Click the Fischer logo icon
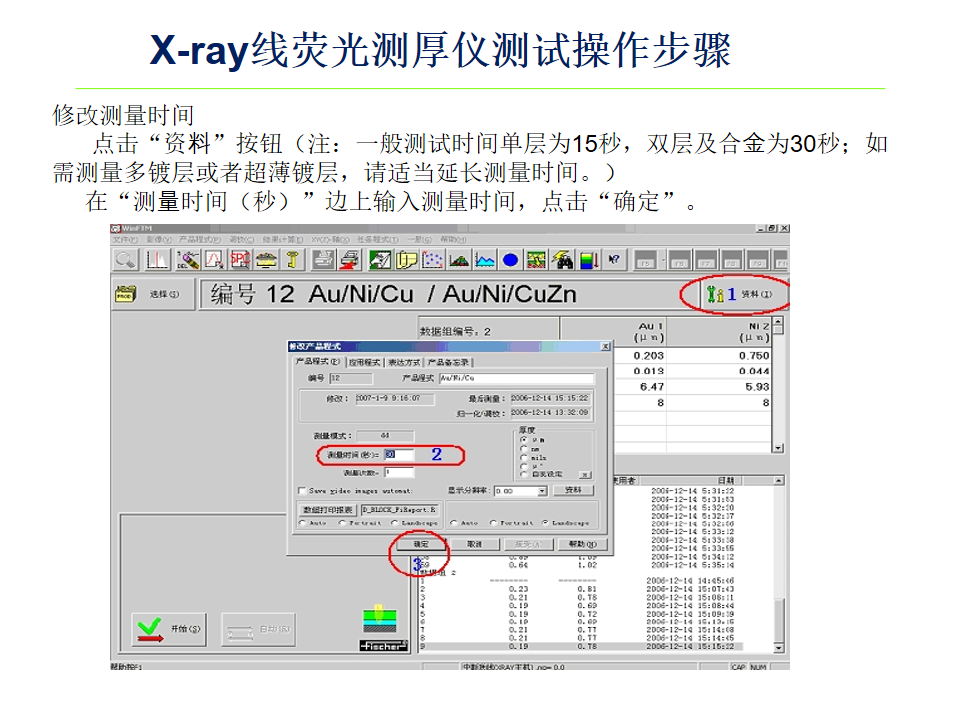960x720 pixels. [385, 646]
